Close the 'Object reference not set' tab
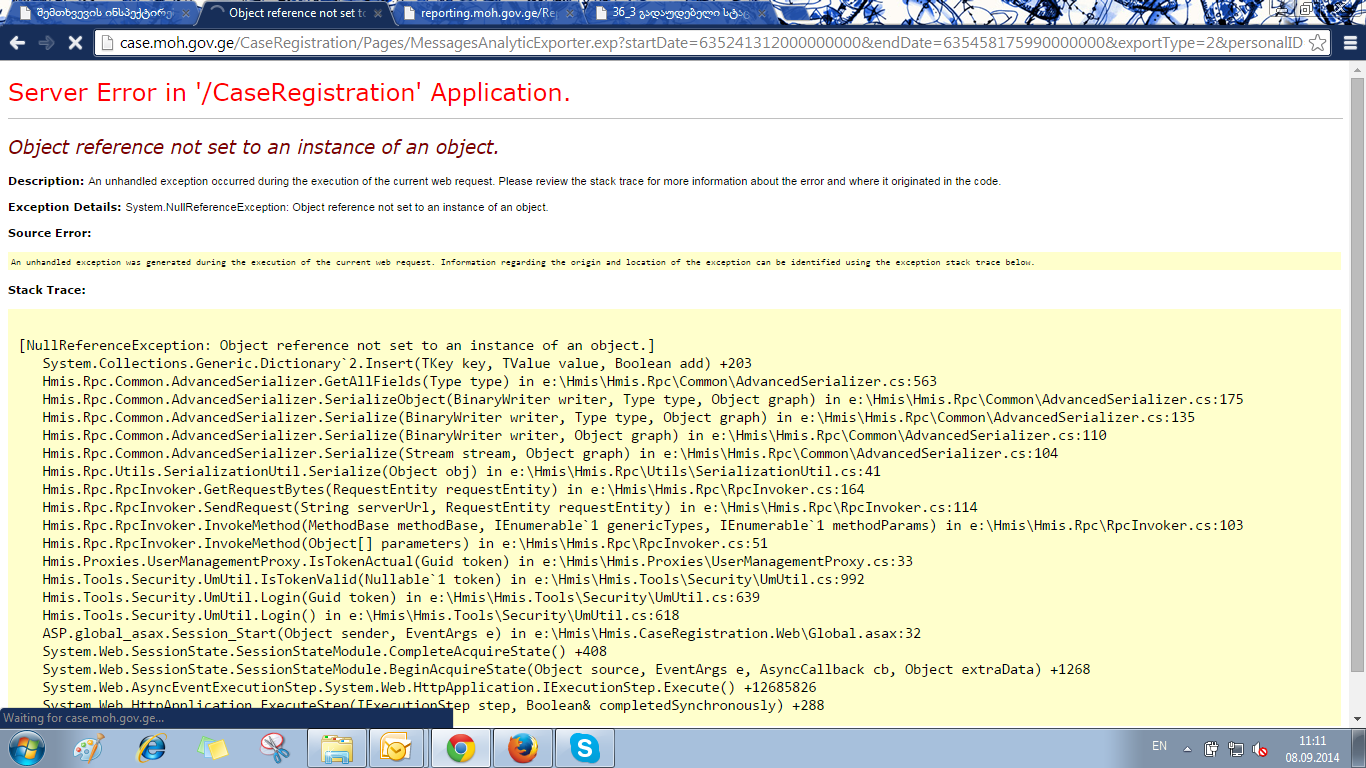This screenshot has height=768, width=1366. 378,13
